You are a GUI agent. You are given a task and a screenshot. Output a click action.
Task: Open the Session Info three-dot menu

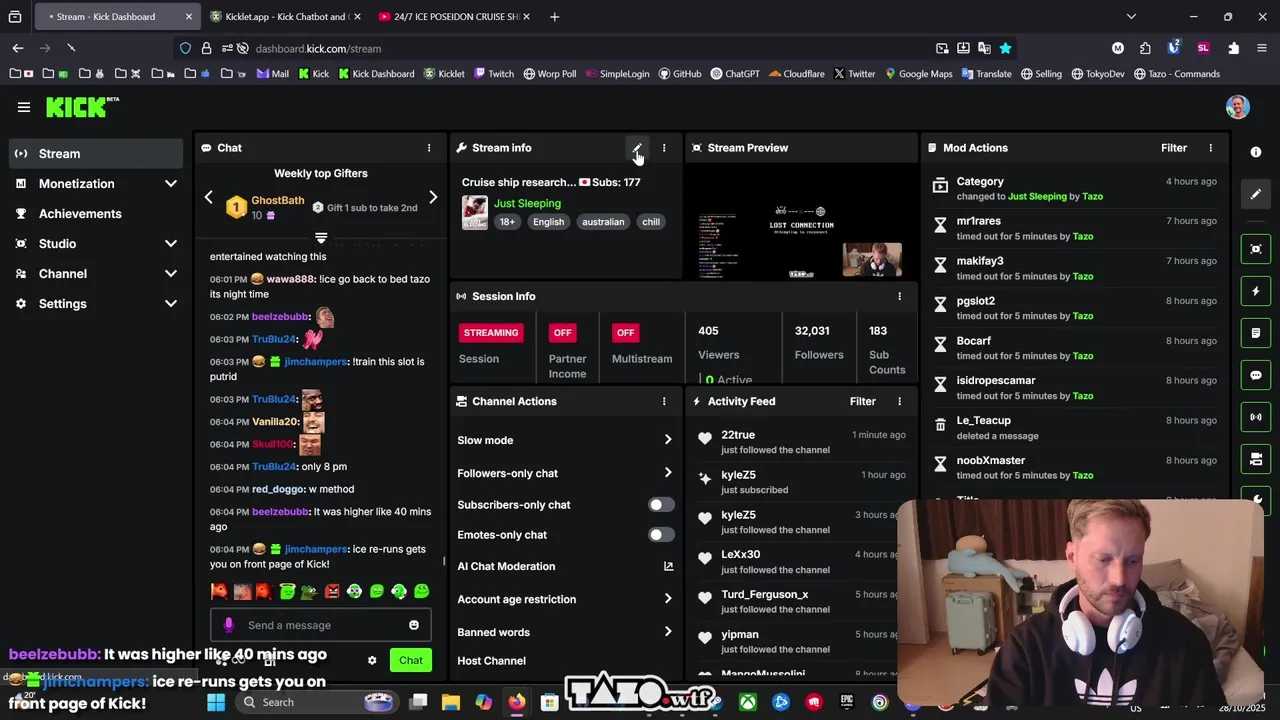[899, 296]
